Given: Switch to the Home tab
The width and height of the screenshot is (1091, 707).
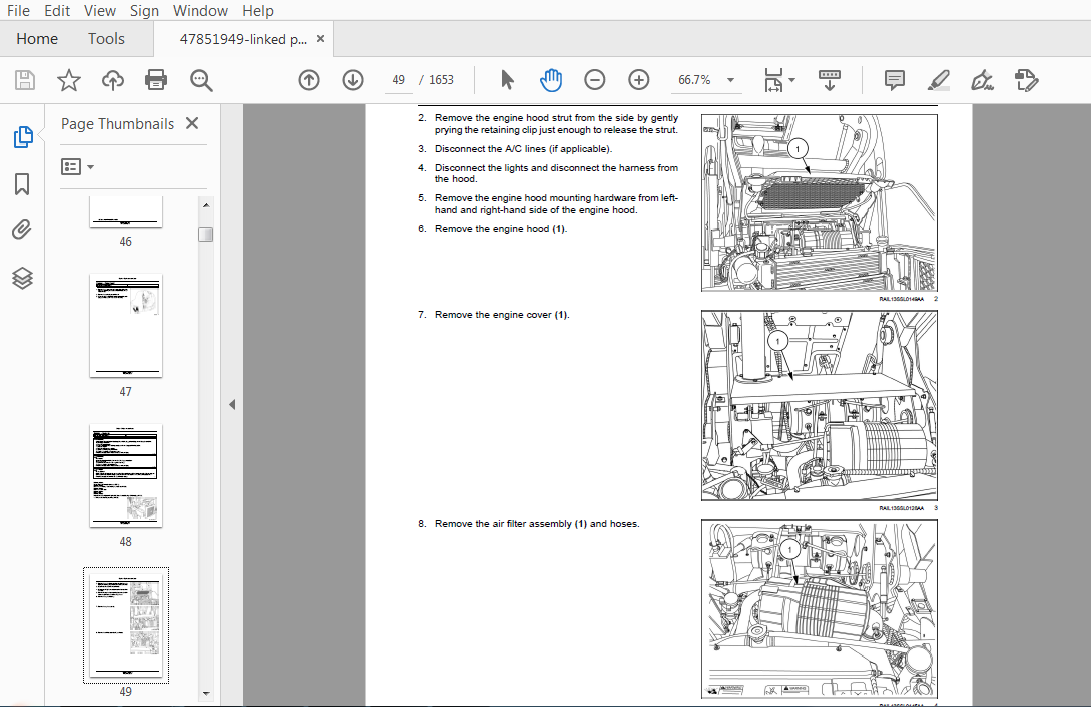Looking at the screenshot, I should click(x=37, y=39).
